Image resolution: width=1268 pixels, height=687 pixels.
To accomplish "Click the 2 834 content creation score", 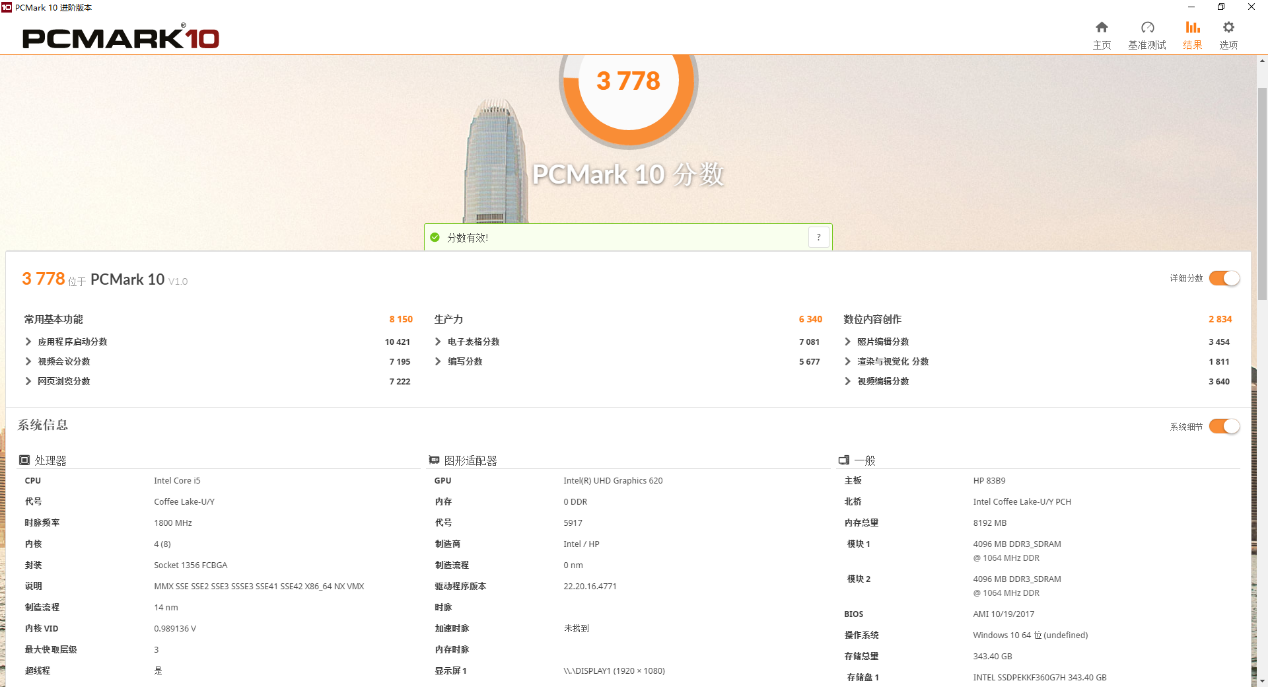I will pyautogui.click(x=1220, y=319).
